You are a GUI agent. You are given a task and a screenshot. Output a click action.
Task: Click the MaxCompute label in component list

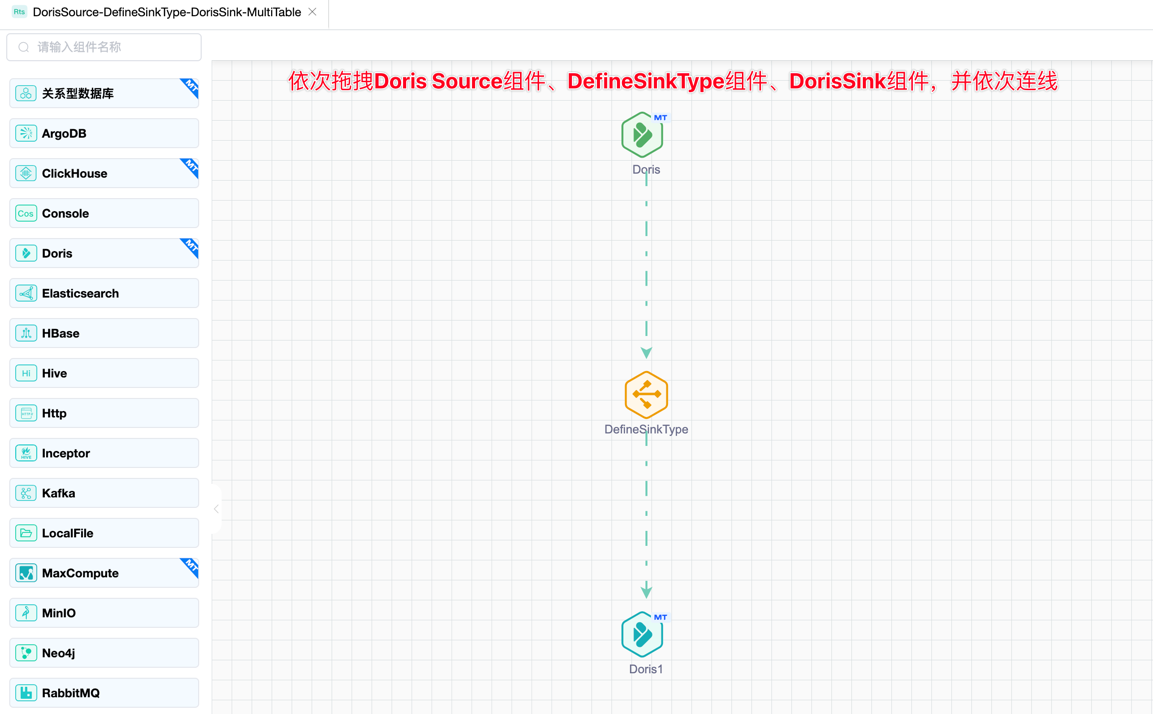pyautogui.click(x=80, y=573)
